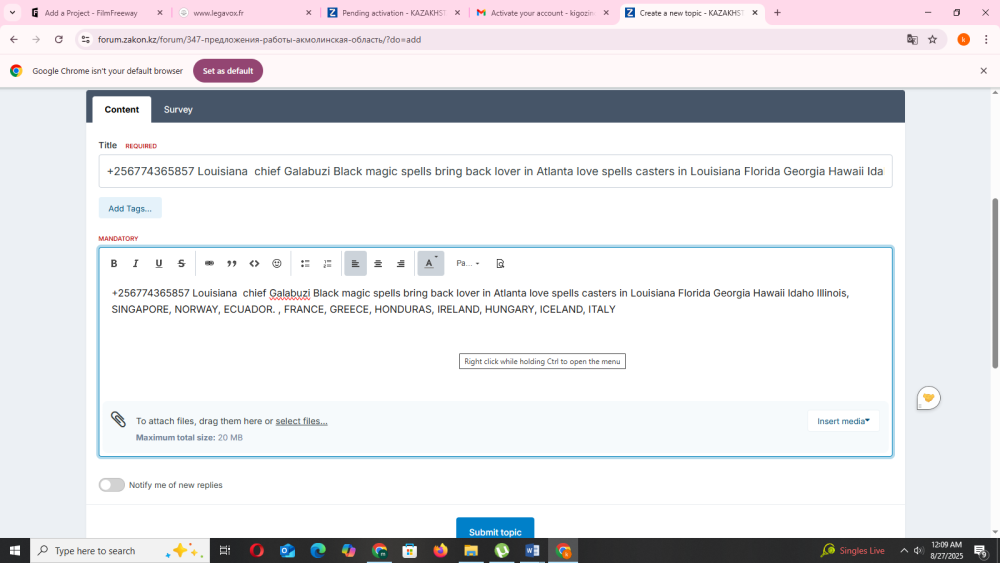Insert a quote block

point(232,263)
